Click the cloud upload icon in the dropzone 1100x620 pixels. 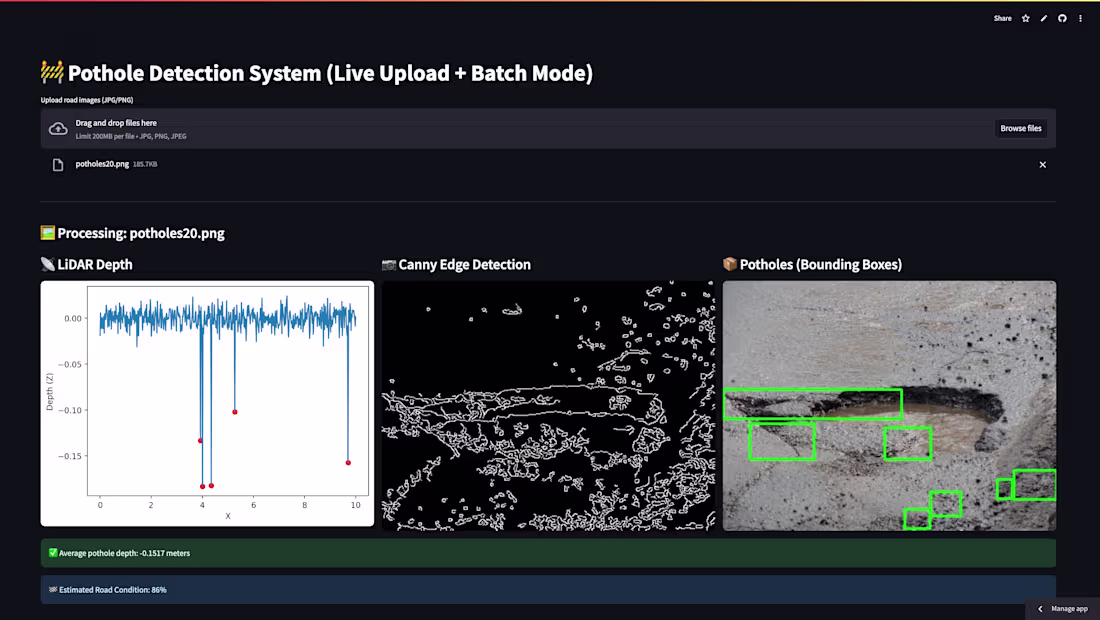point(57,128)
